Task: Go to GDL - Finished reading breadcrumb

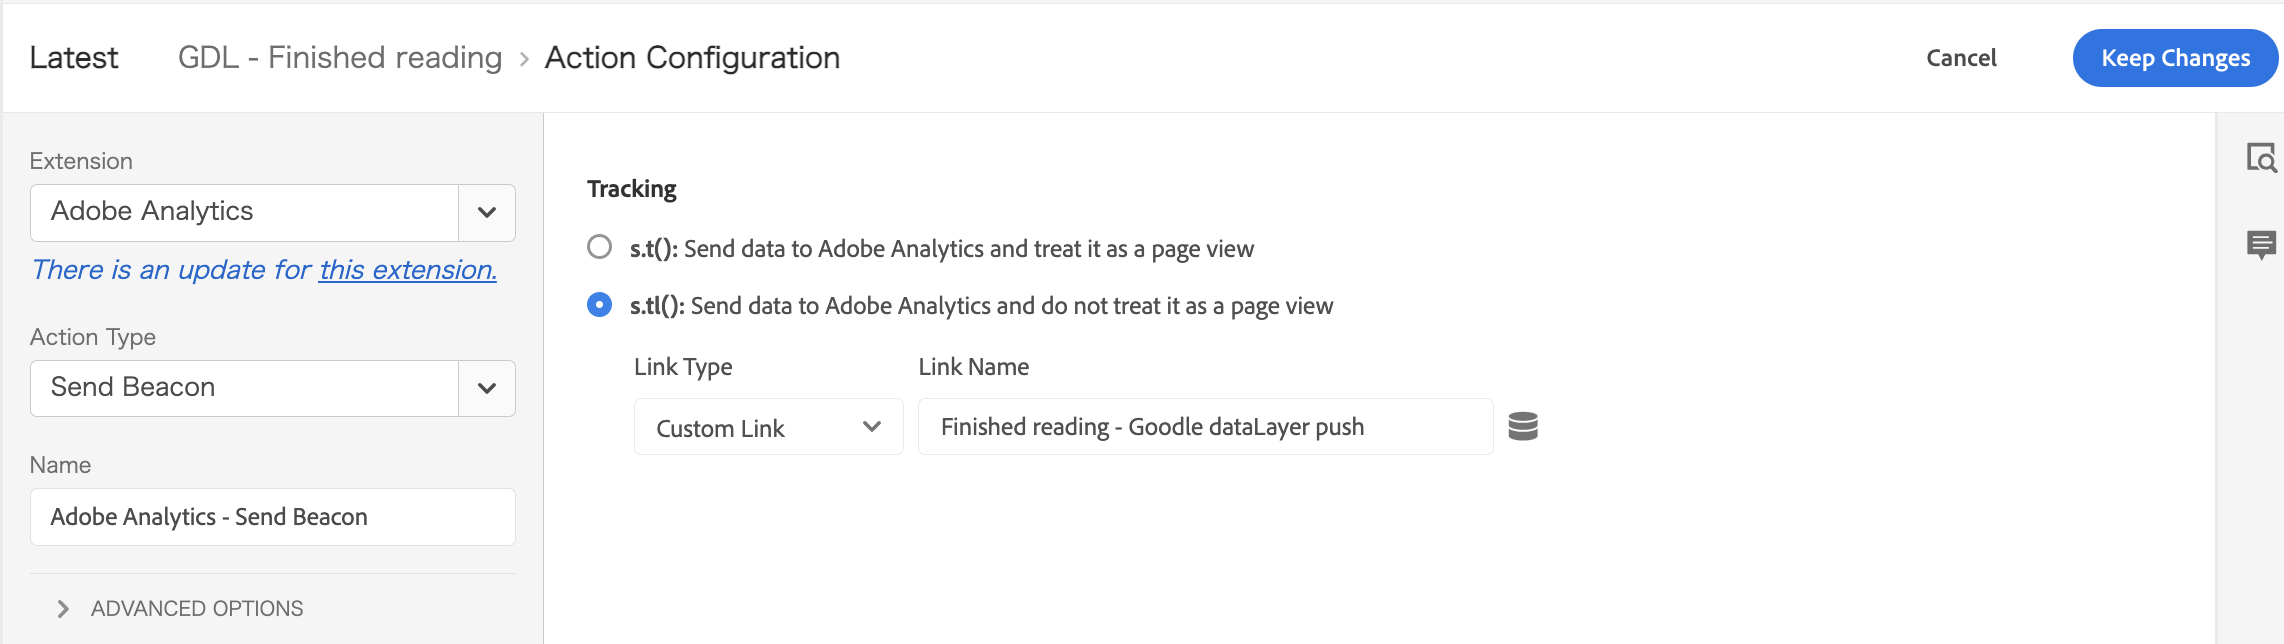Action: click(x=340, y=58)
